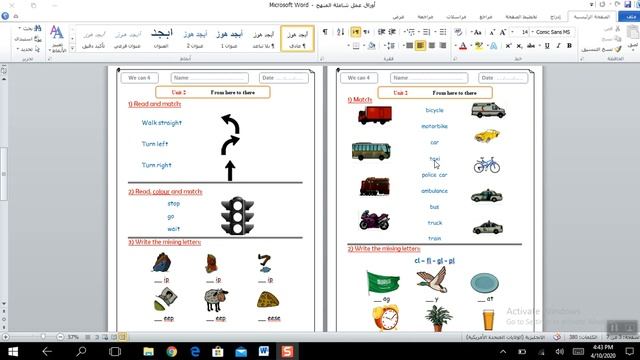Click Clear Formatting eraser icon
640x360 pixels.
click(x=458, y=32)
